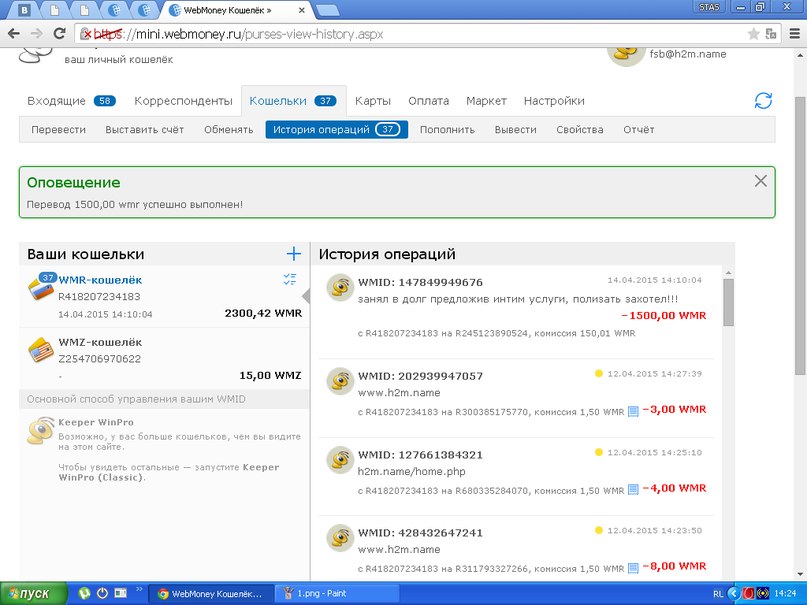The width and height of the screenshot is (807, 605).
Task: Switch to the Карты tab
Action: (373, 101)
